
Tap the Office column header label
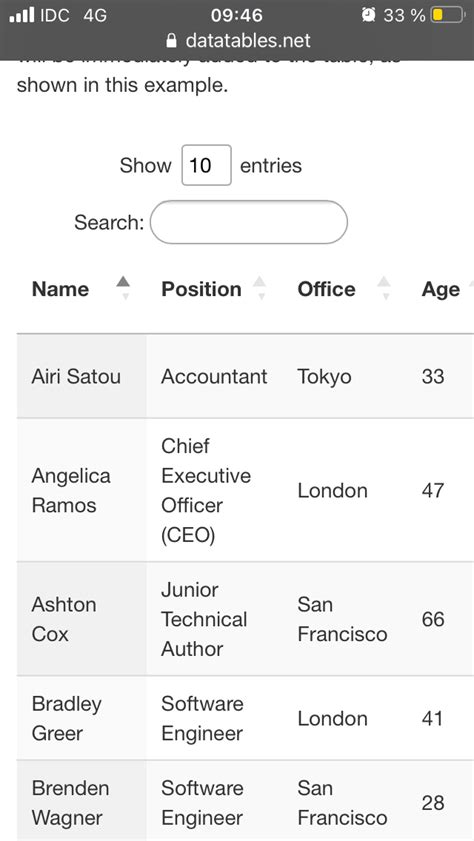(x=326, y=289)
